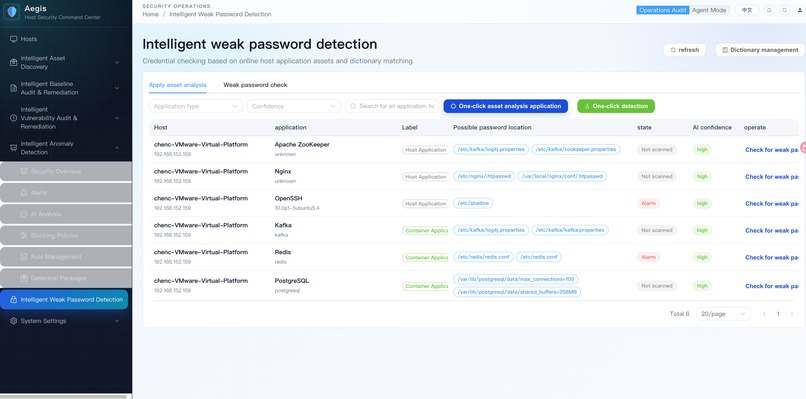Screen dimensions: 806x399
Task: Open the user profile icon
Action: pyautogui.click(x=799, y=10)
